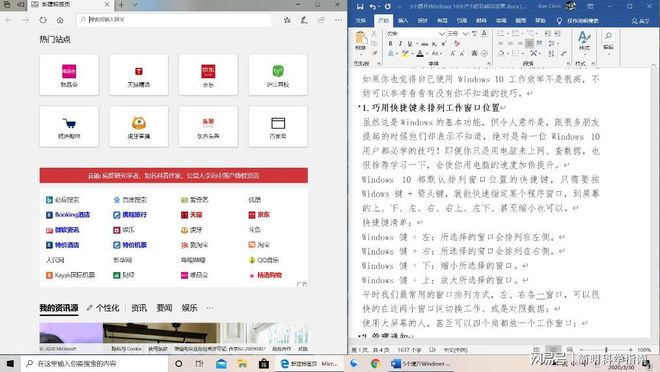
Task: Refresh the Edge page
Action: [x=43, y=20]
